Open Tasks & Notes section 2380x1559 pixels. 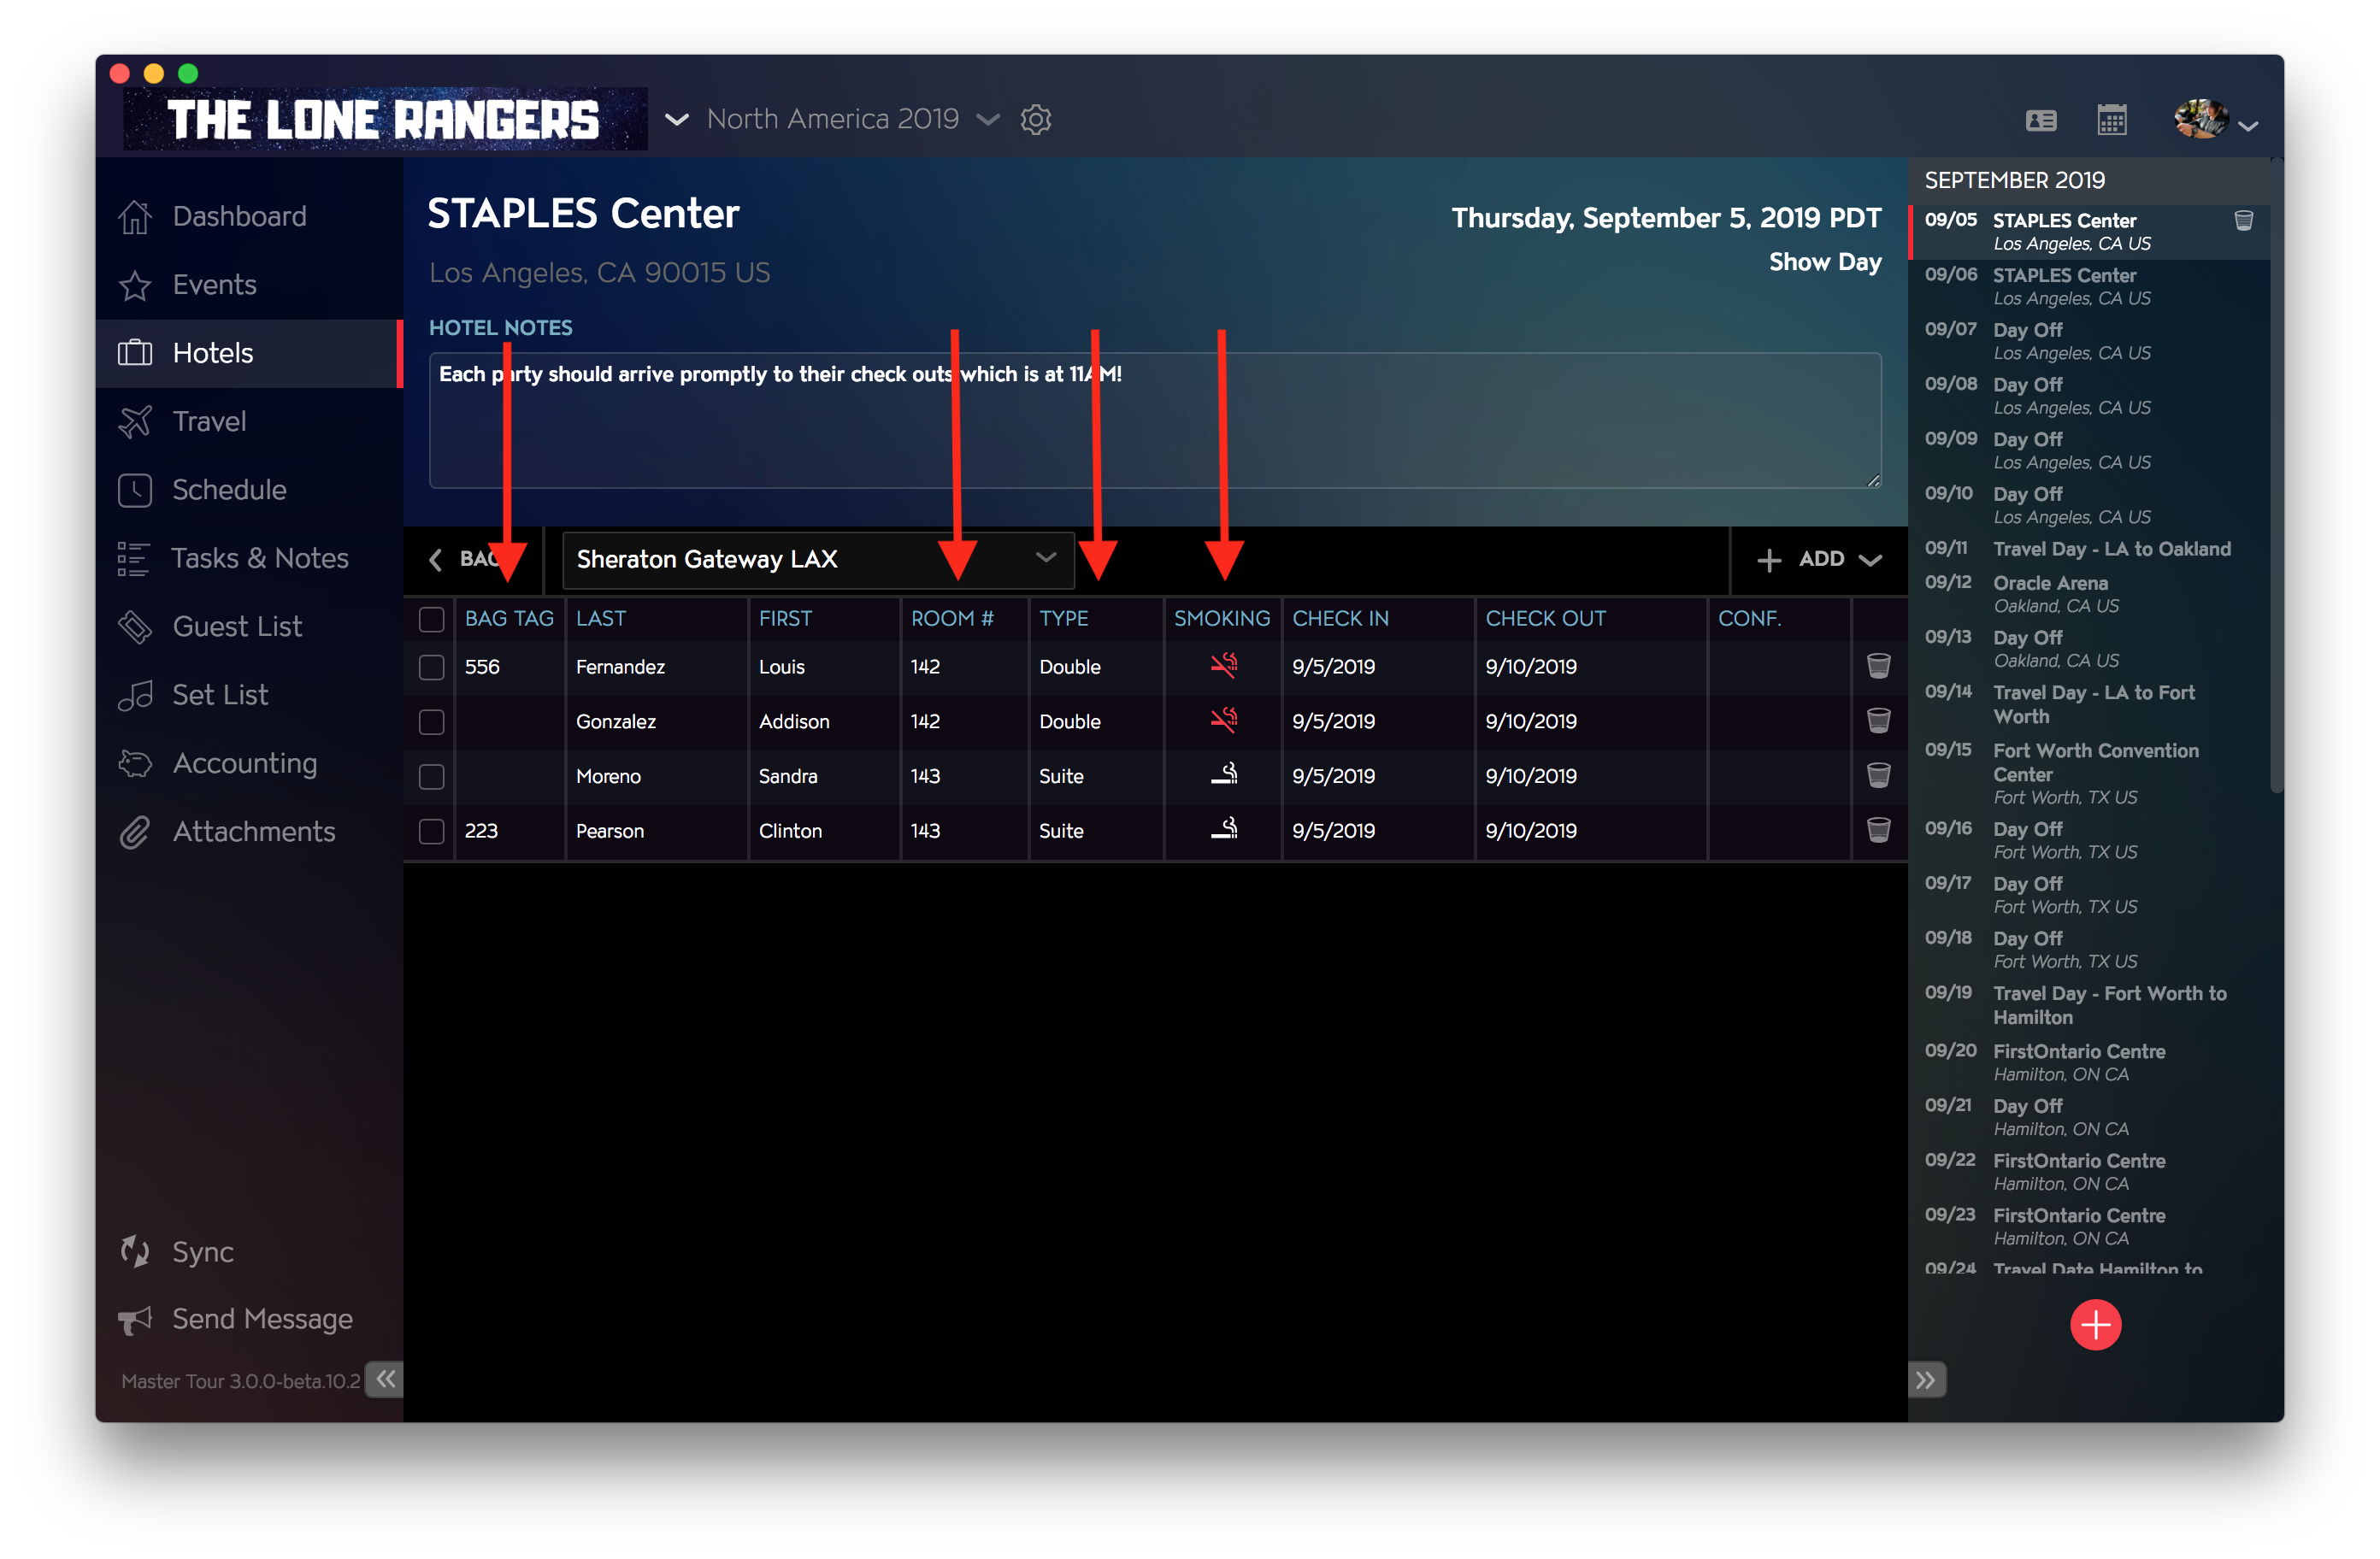point(249,558)
